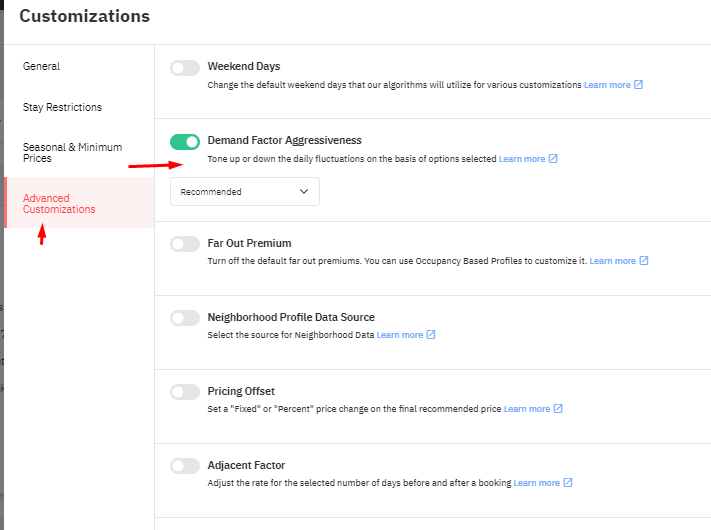Go to the General section
This screenshot has height=530, width=711.
pyautogui.click(x=41, y=66)
